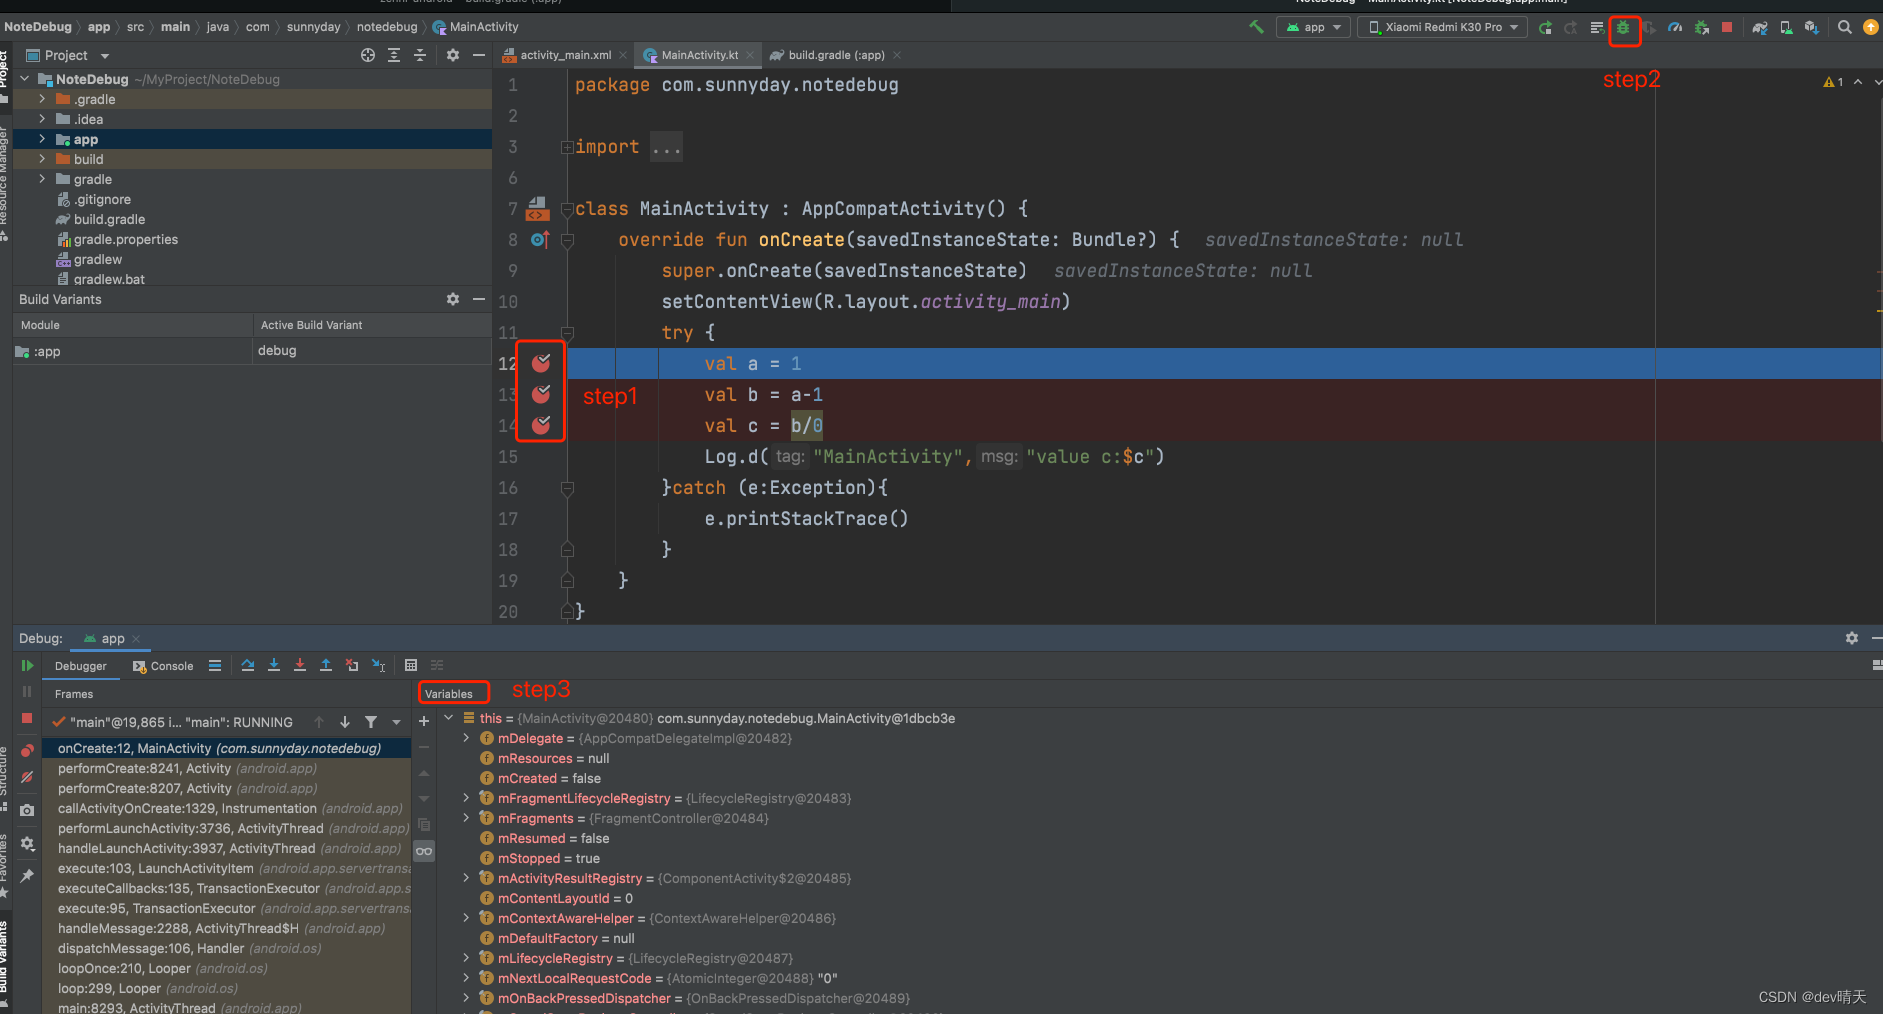
Task: Expand the mDelegate variable
Action: (465, 738)
